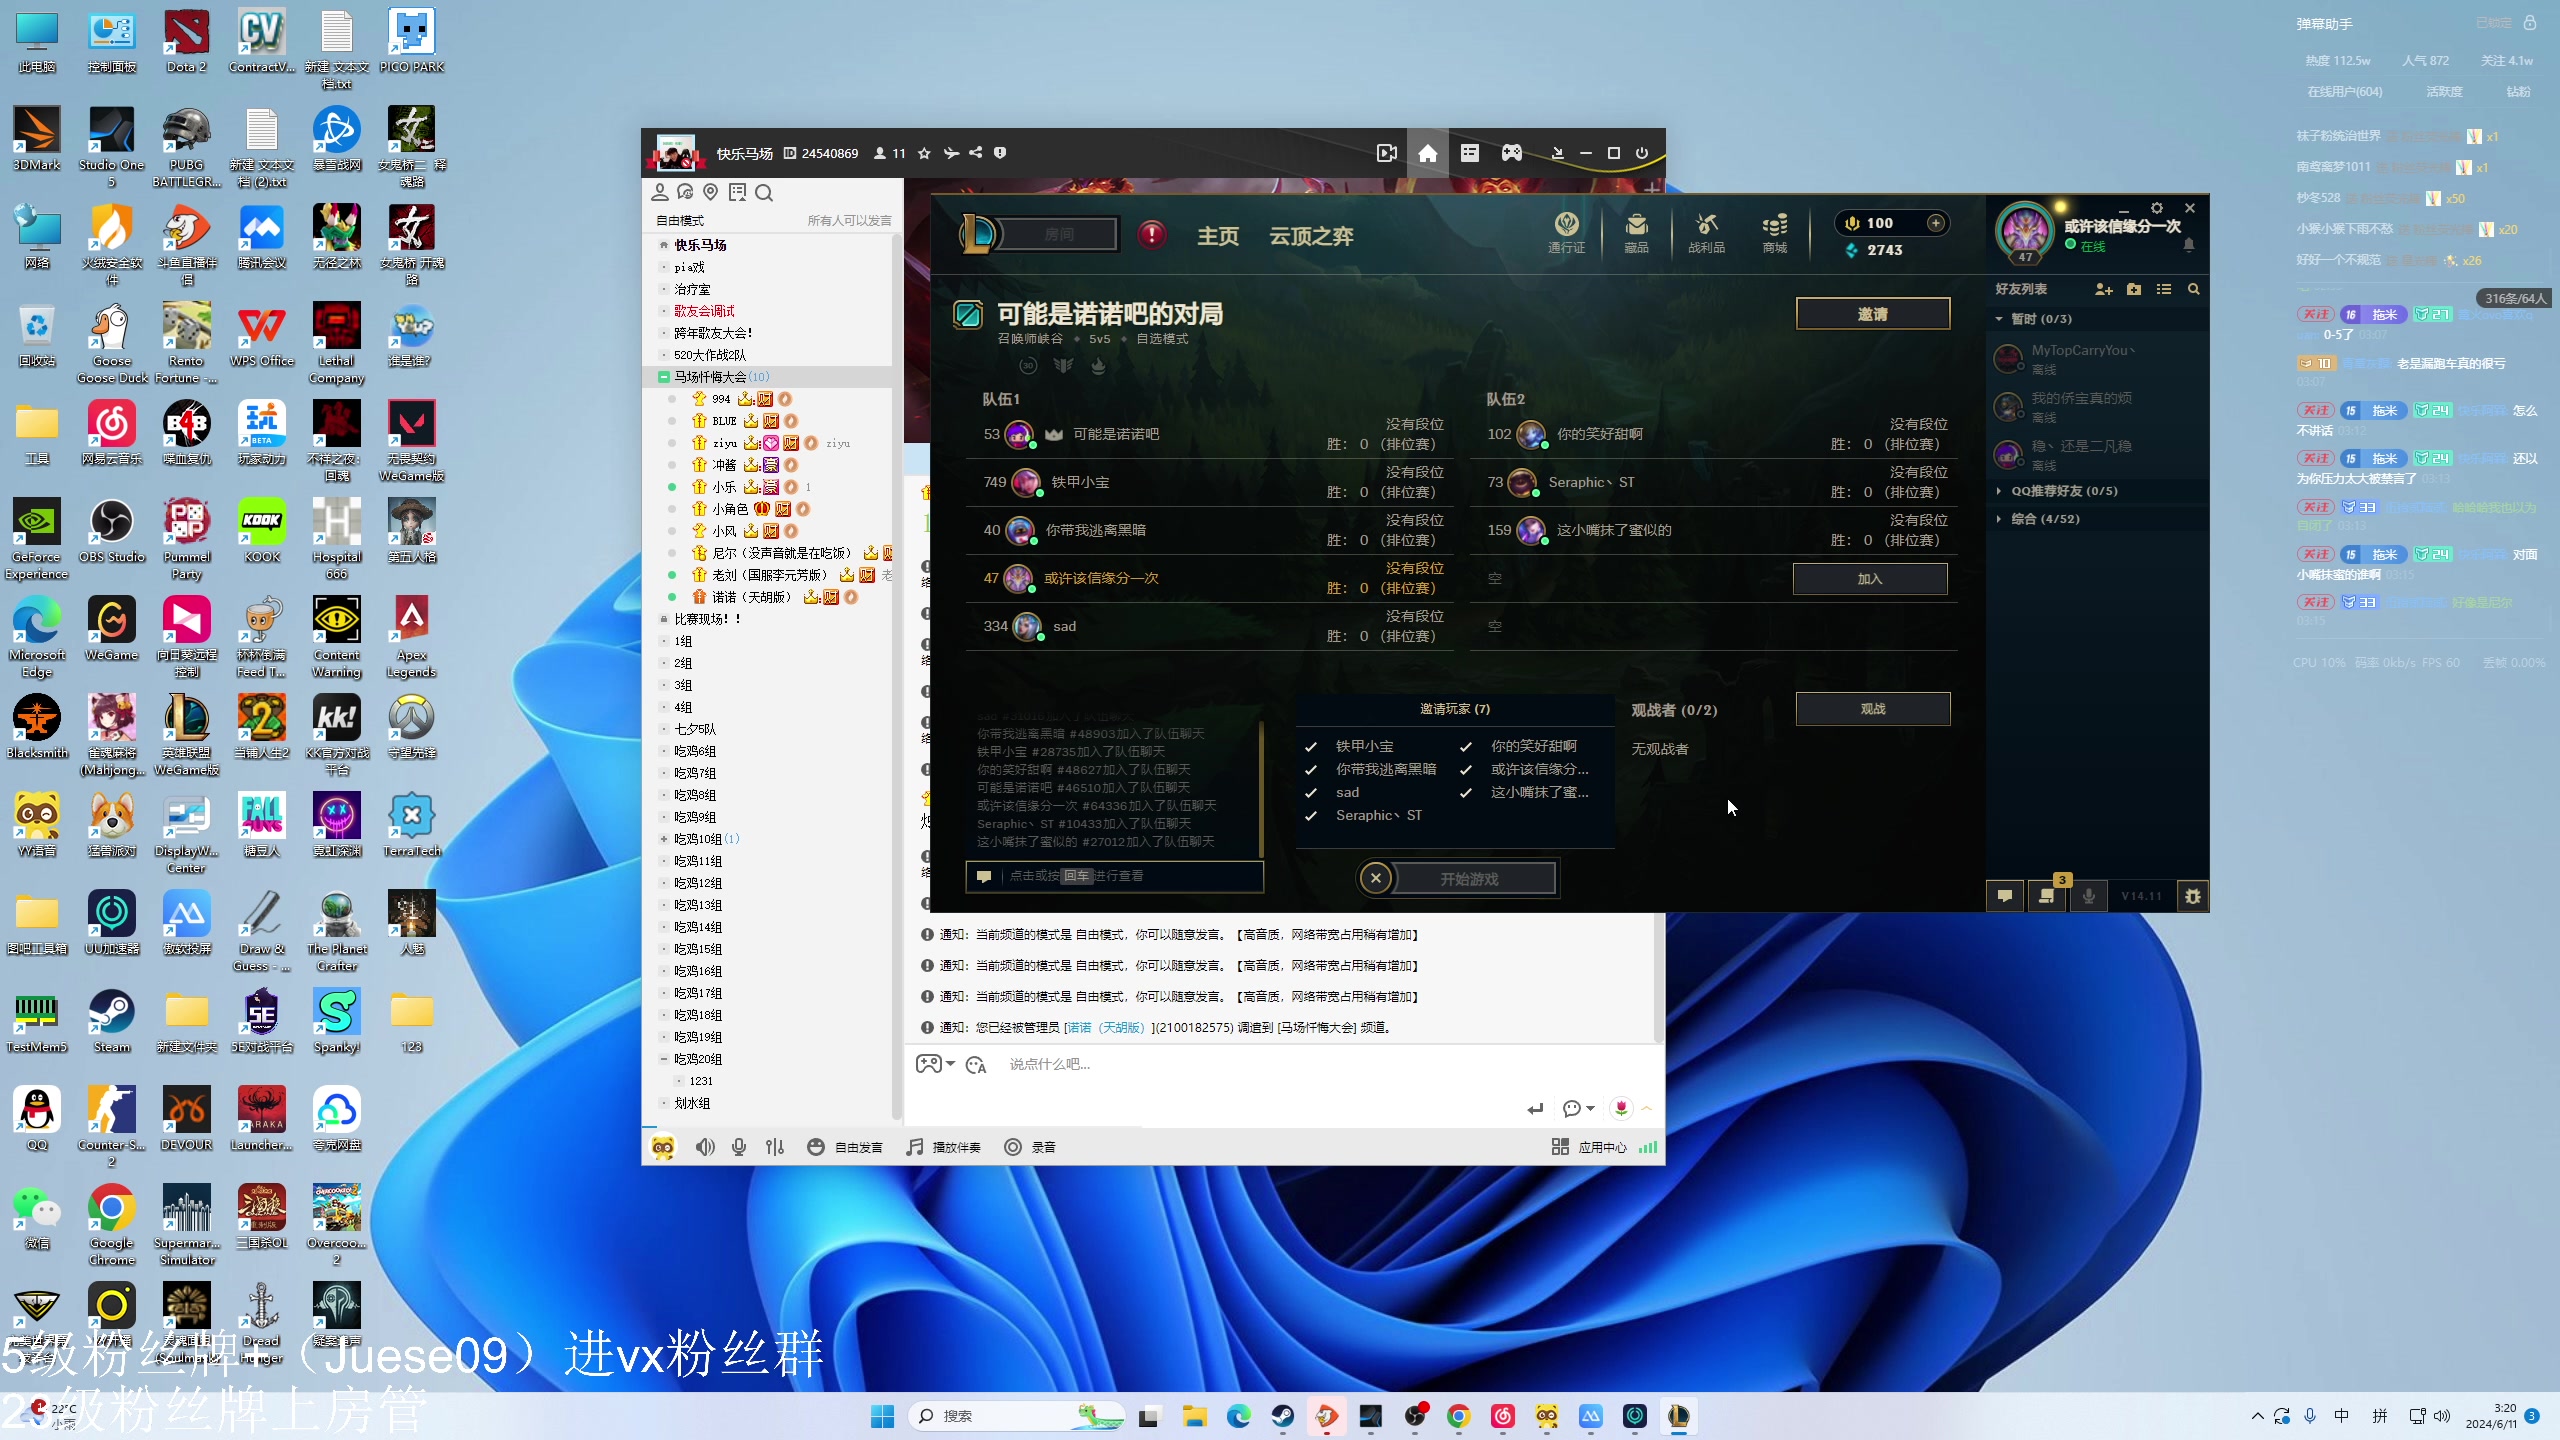The width and height of the screenshot is (2560, 1440).
Task: Click the bug report icon beside V14.11
Action: click(2192, 896)
